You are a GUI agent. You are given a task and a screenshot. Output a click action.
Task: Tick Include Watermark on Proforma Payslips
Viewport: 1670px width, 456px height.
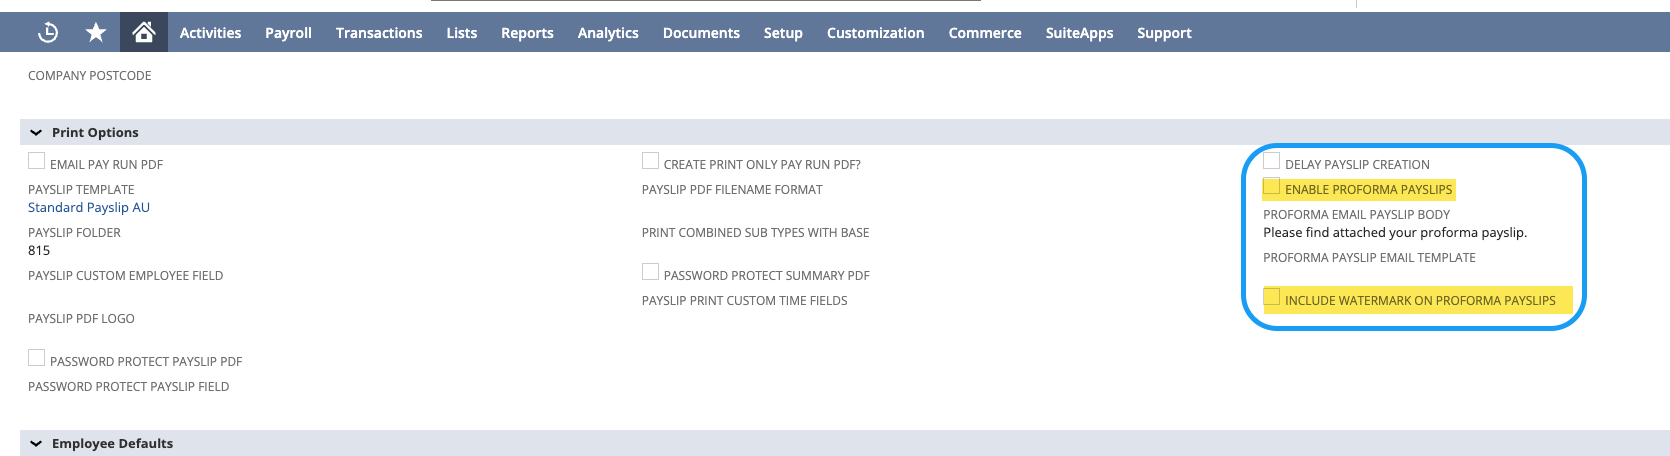[1272, 297]
